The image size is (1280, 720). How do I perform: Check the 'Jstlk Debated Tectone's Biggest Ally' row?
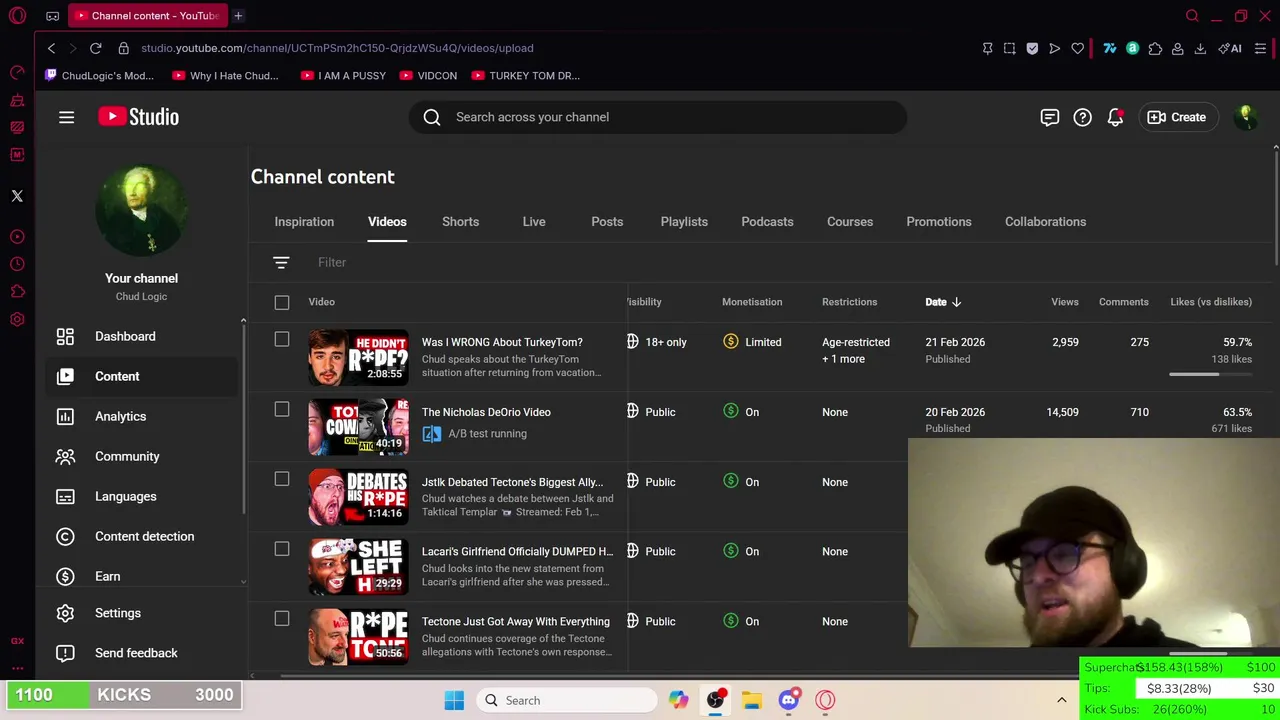[282, 479]
